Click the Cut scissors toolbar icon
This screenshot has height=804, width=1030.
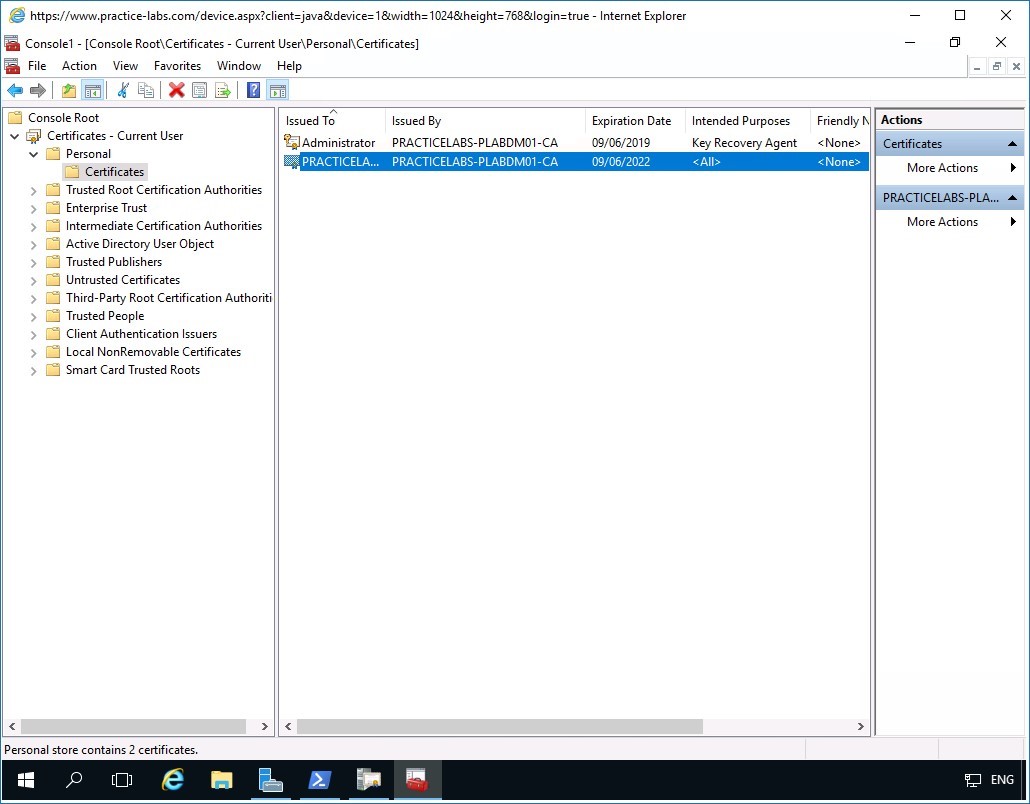tap(123, 91)
